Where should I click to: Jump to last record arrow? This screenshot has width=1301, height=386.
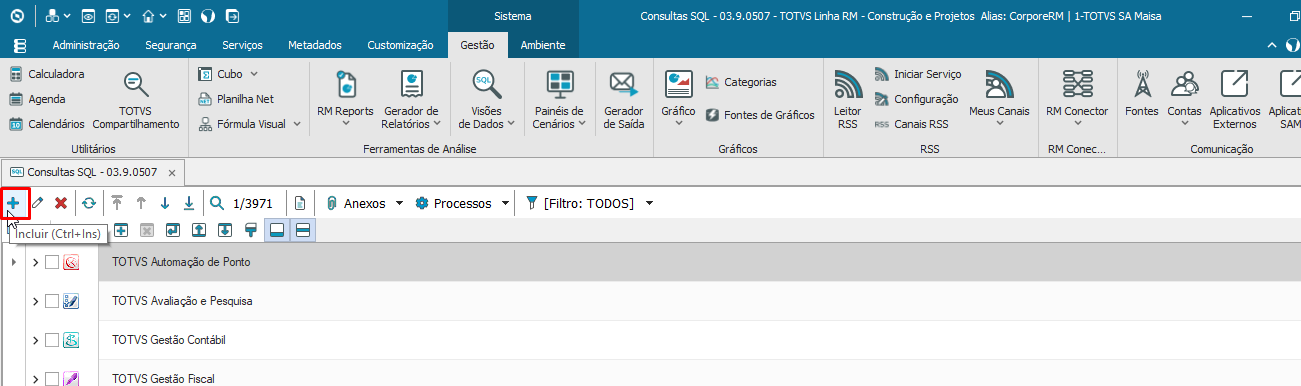pyautogui.click(x=189, y=203)
